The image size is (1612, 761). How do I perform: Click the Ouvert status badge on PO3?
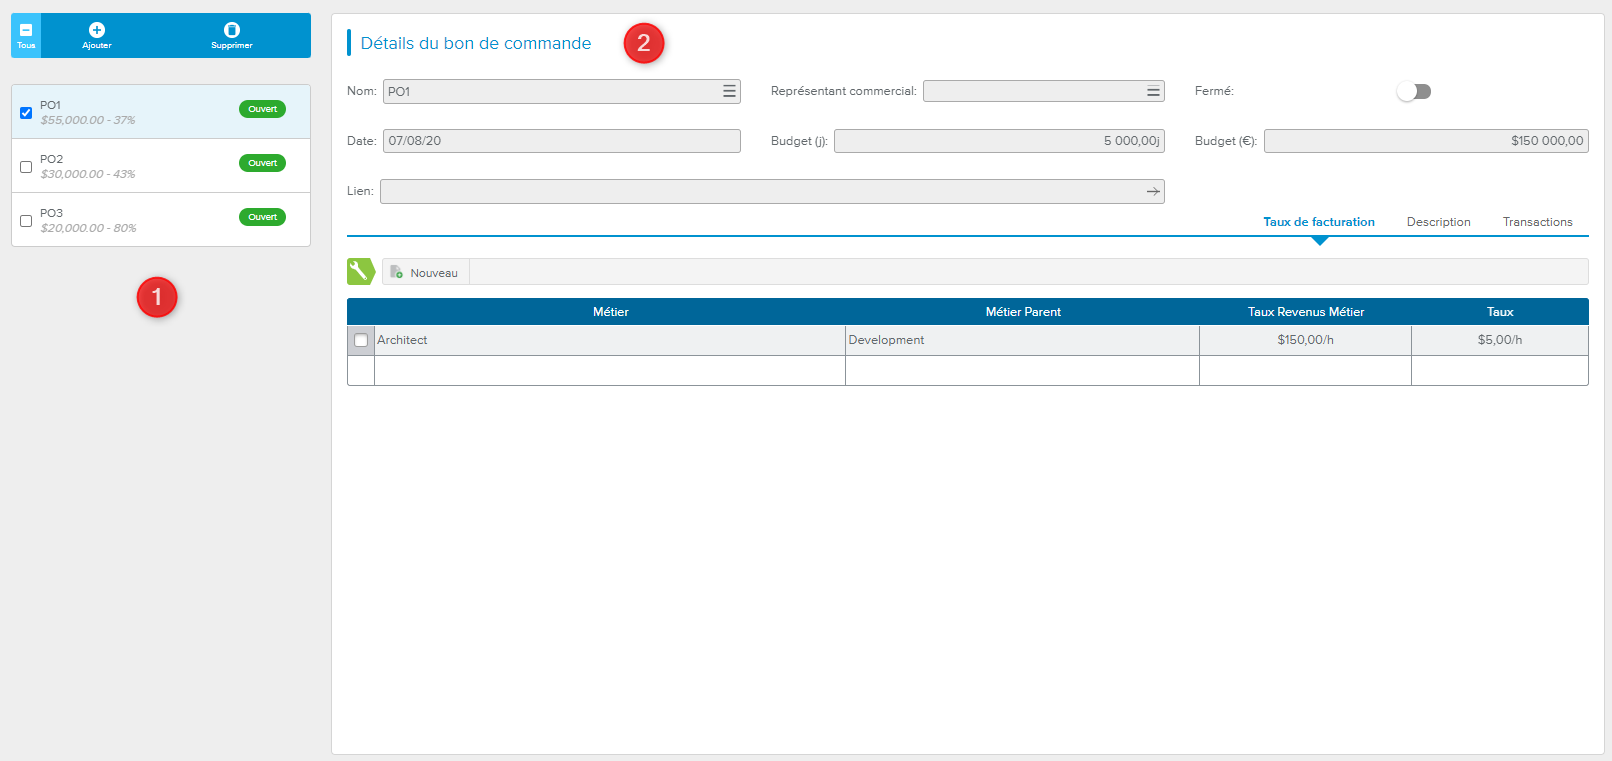[x=262, y=217]
